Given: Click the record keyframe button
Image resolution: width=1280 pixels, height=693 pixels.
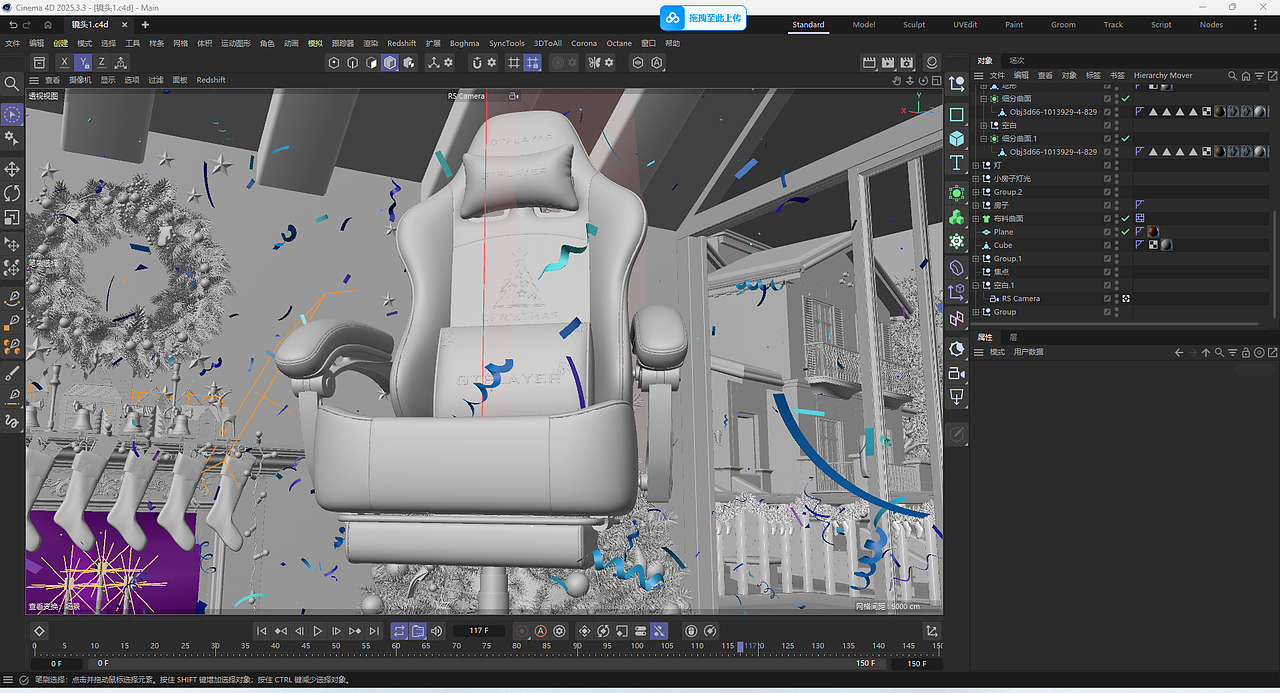Looking at the screenshot, I should (x=522, y=631).
